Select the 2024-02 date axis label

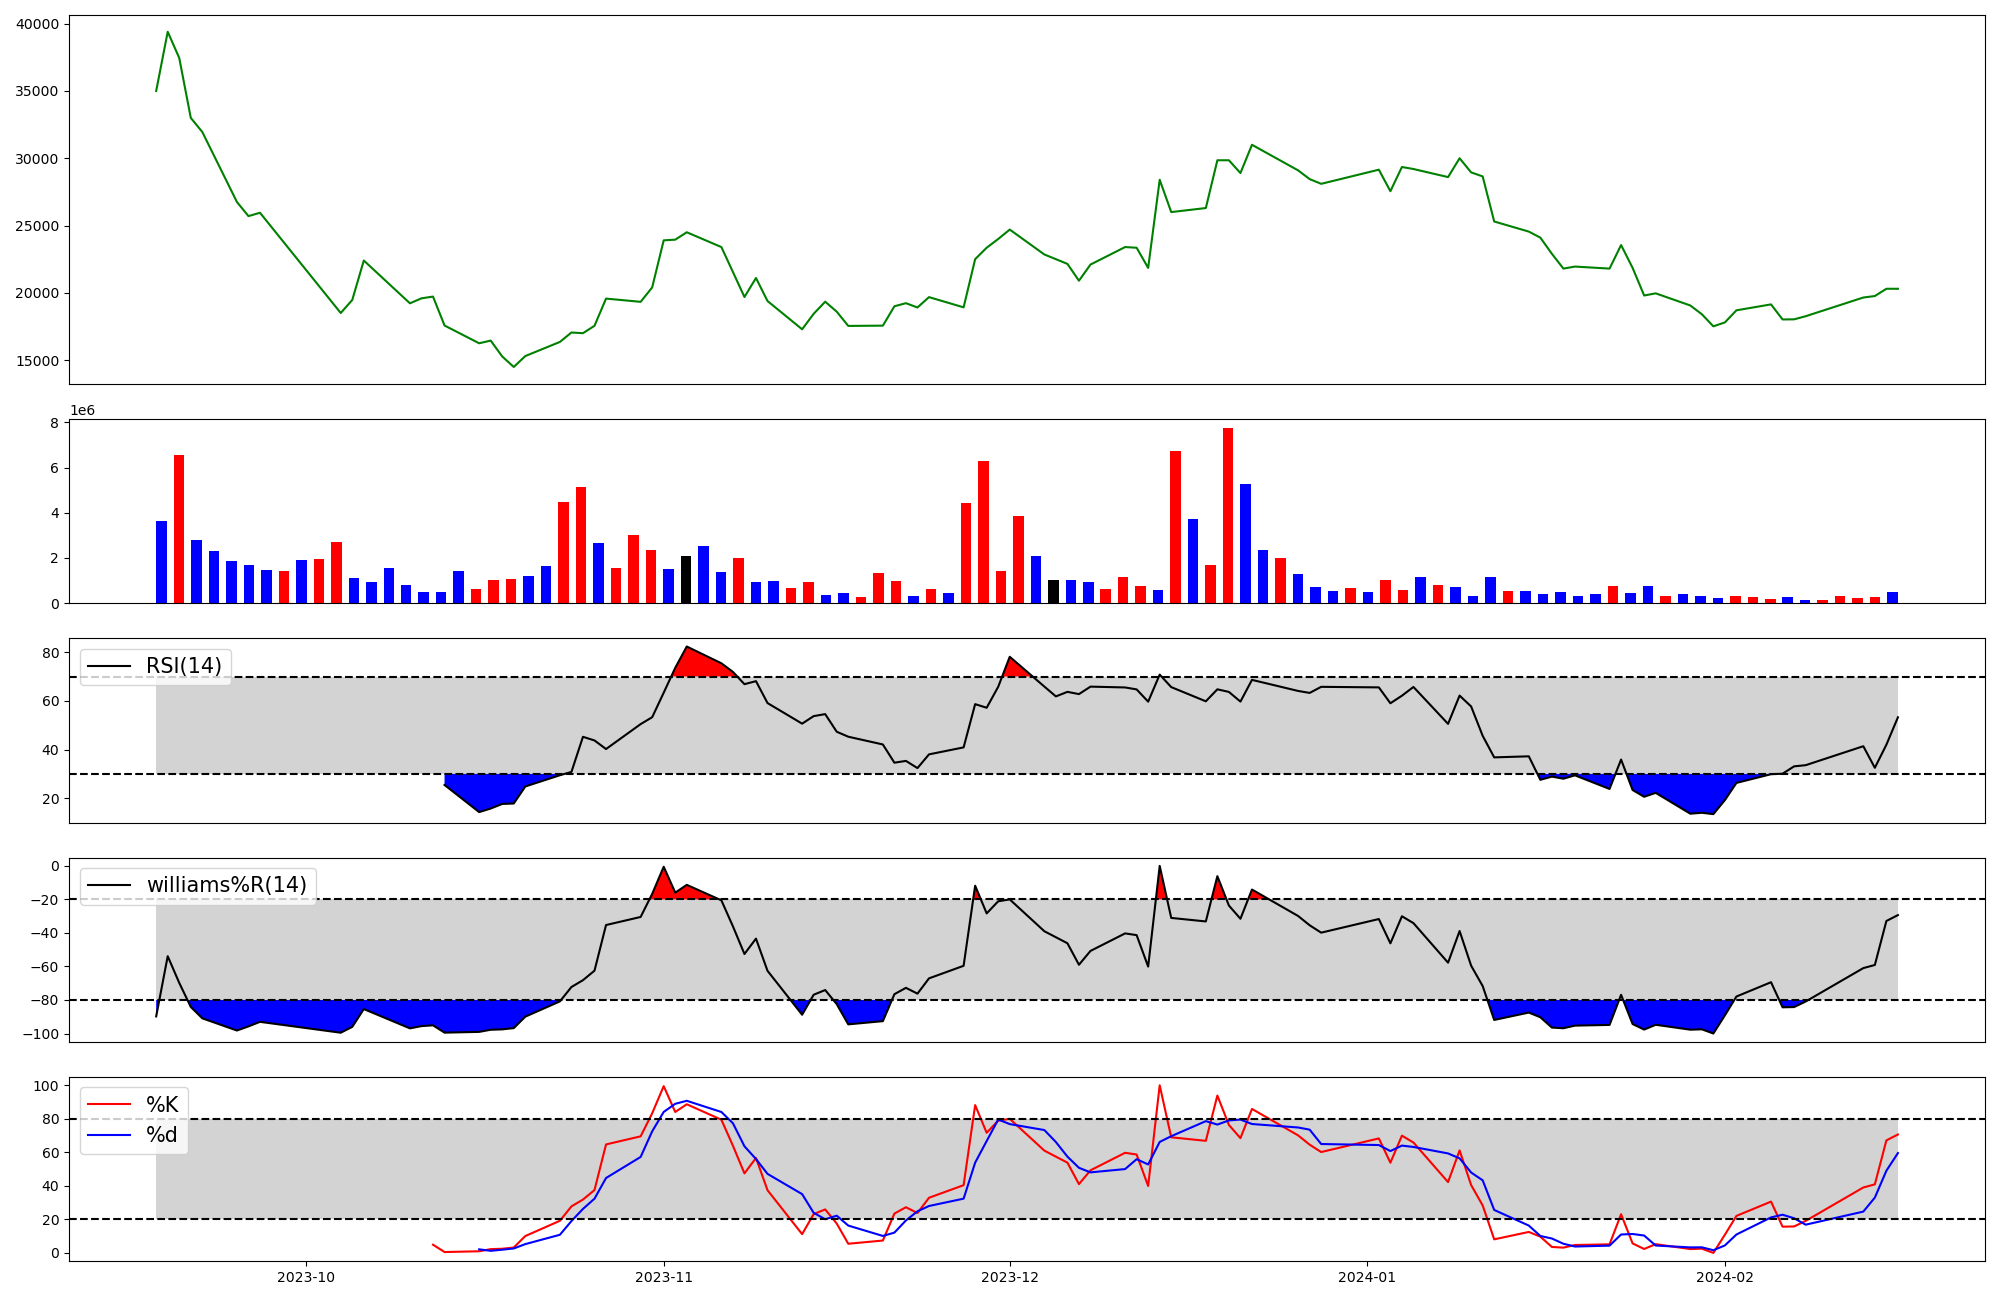coord(1726,1277)
